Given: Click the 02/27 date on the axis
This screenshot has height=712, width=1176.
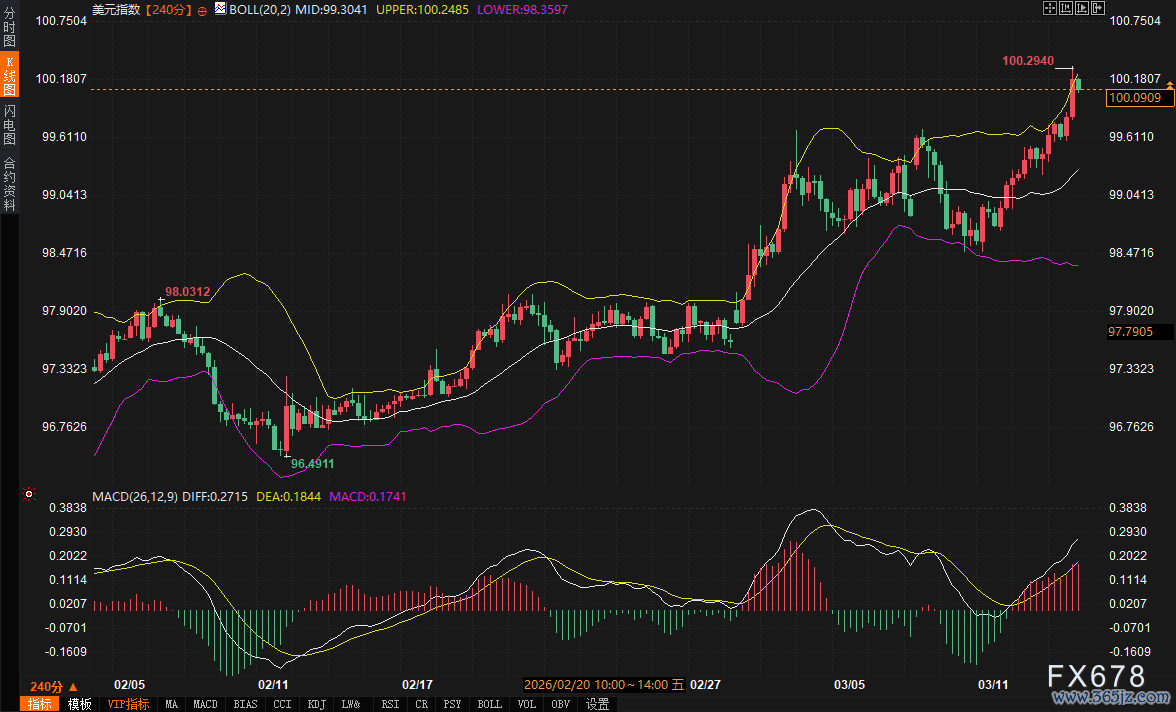Looking at the screenshot, I should pyautogui.click(x=705, y=685).
